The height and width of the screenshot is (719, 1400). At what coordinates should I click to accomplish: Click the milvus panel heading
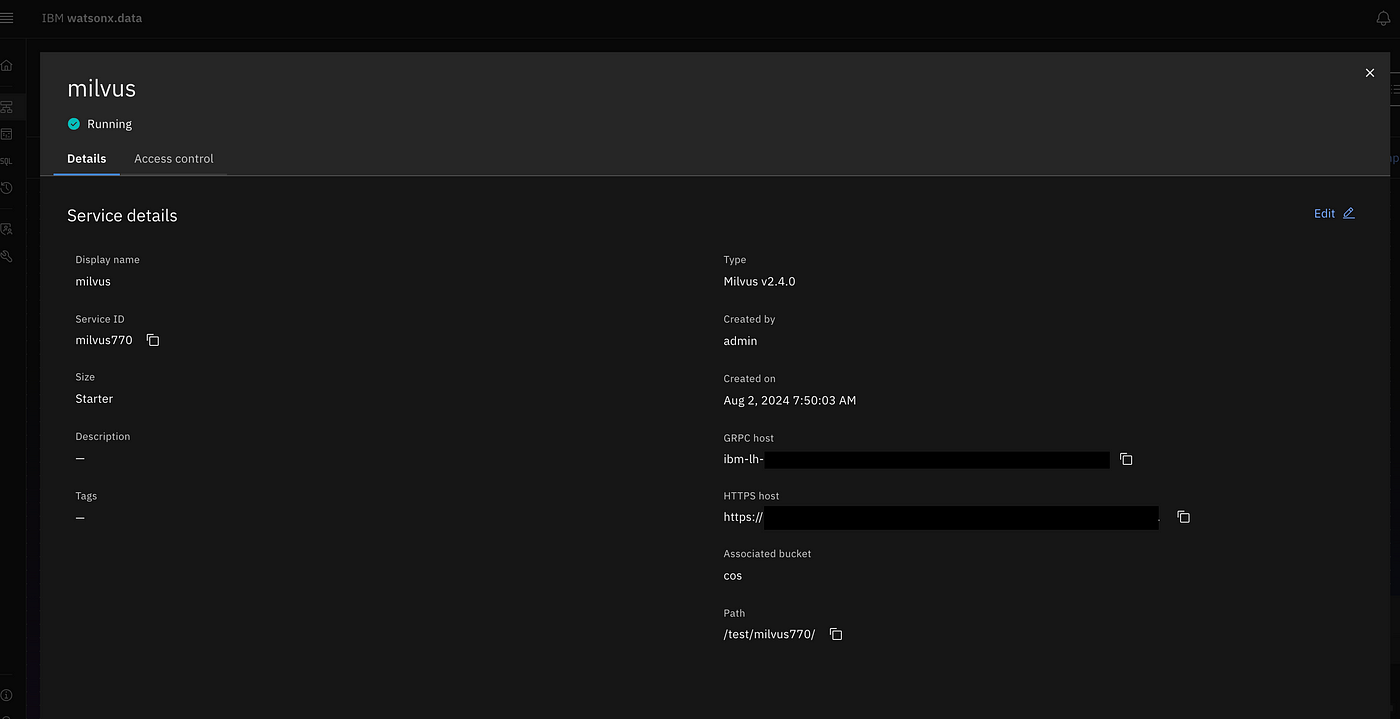click(101, 88)
